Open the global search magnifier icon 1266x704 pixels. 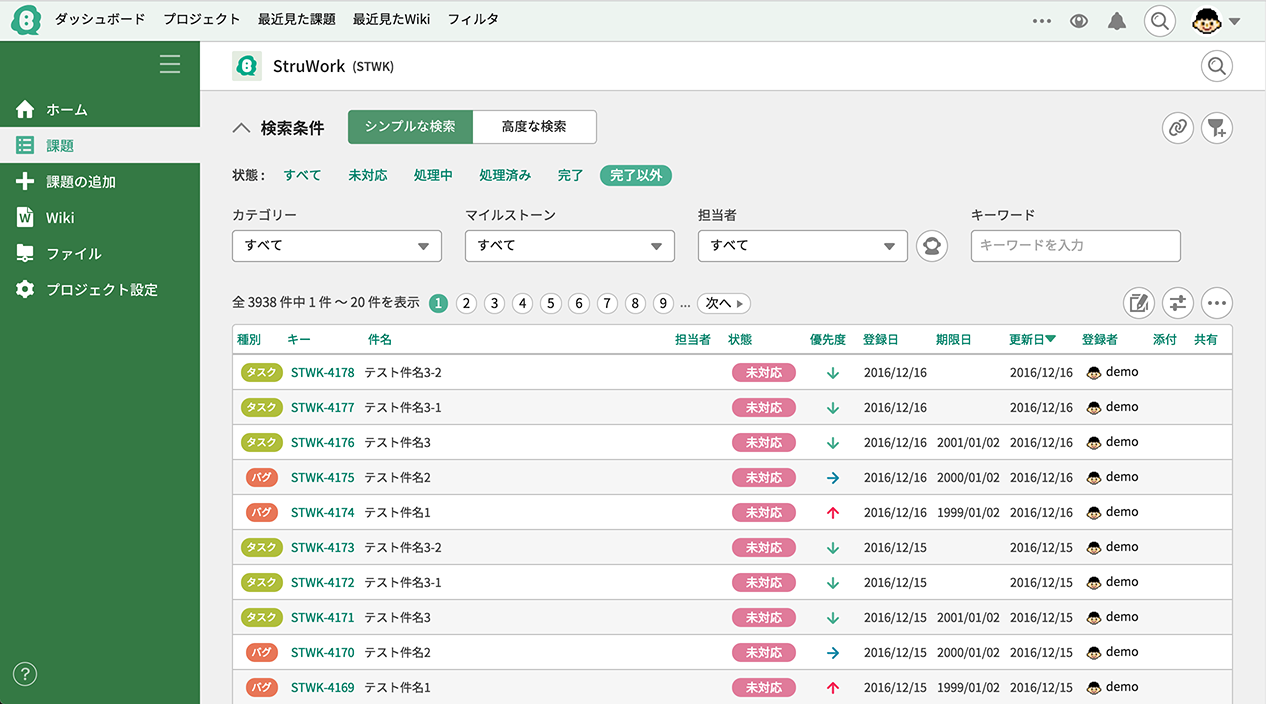pyautogui.click(x=1159, y=19)
